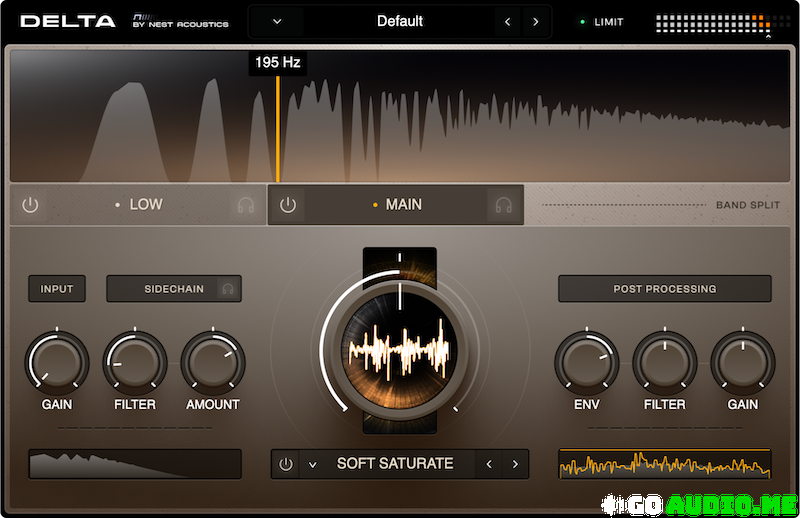The height and width of the screenshot is (518, 800).
Task: Expand the meter caret below level grid
Action: click(x=768, y=37)
